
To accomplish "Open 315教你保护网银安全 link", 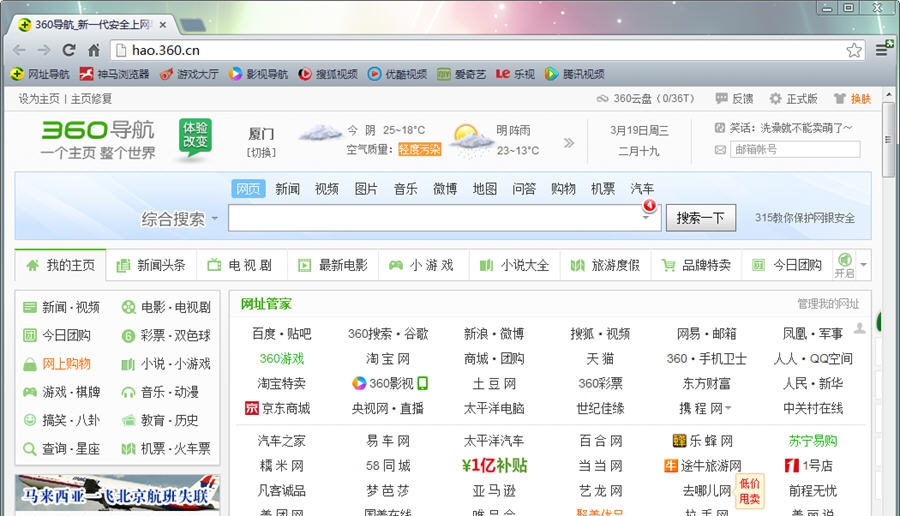I will pos(805,218).
